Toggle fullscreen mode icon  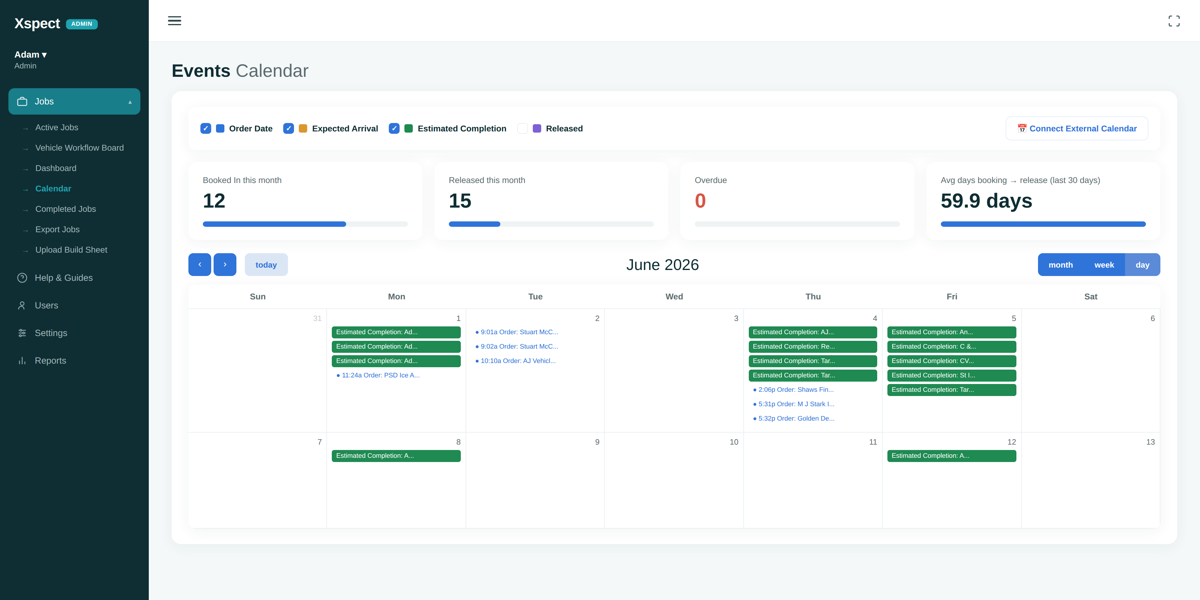click(x=1174, y=21)
